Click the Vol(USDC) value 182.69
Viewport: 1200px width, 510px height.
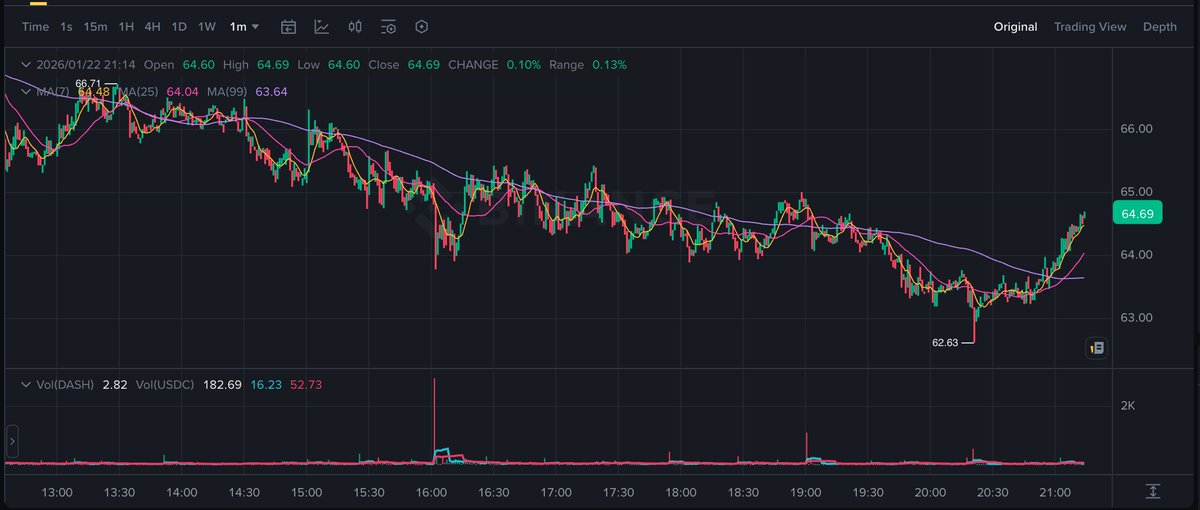tap(221, 384)
